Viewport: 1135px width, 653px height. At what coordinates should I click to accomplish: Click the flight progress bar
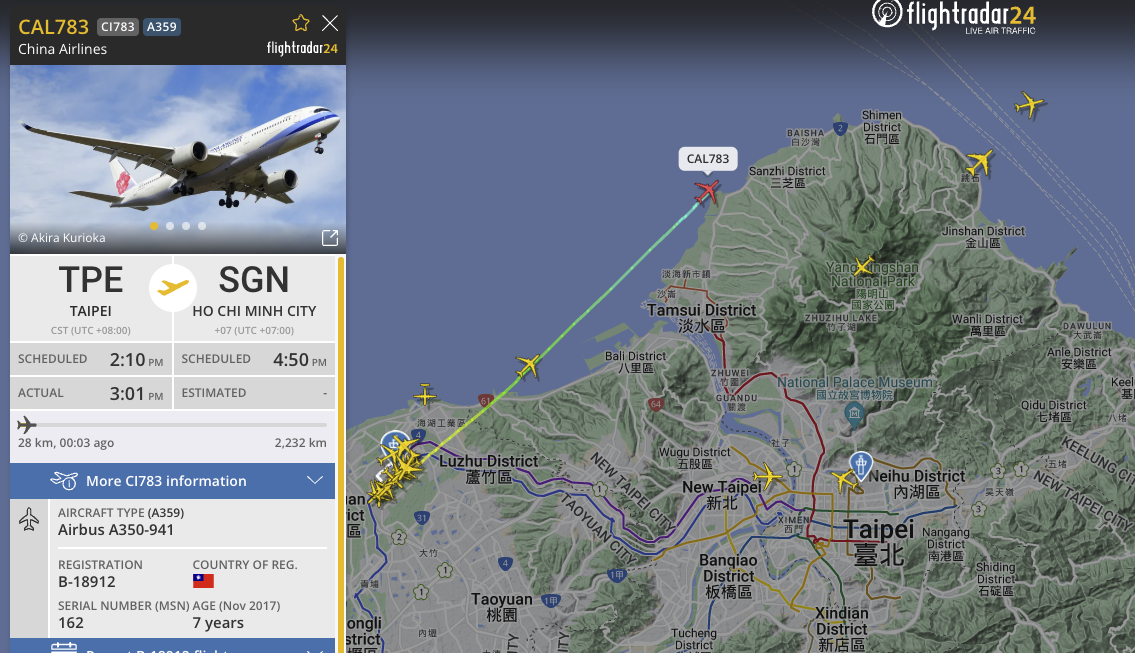tap(172, 425)
